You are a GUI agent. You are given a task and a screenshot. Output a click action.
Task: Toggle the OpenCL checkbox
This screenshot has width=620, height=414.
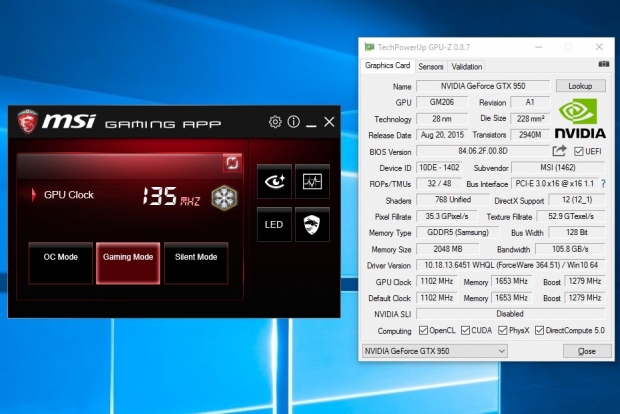(x=423, y=330)
